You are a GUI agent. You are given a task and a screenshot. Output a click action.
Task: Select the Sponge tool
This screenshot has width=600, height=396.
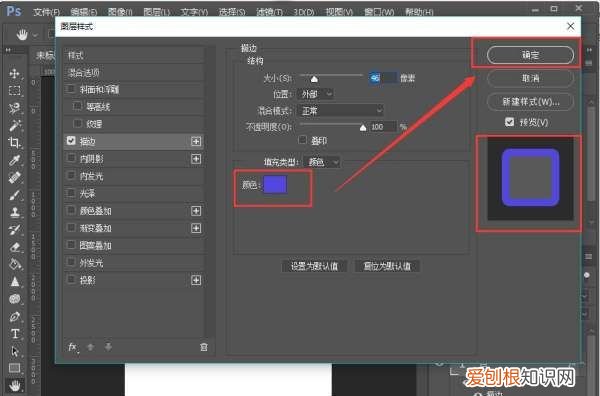coord(15,299)
